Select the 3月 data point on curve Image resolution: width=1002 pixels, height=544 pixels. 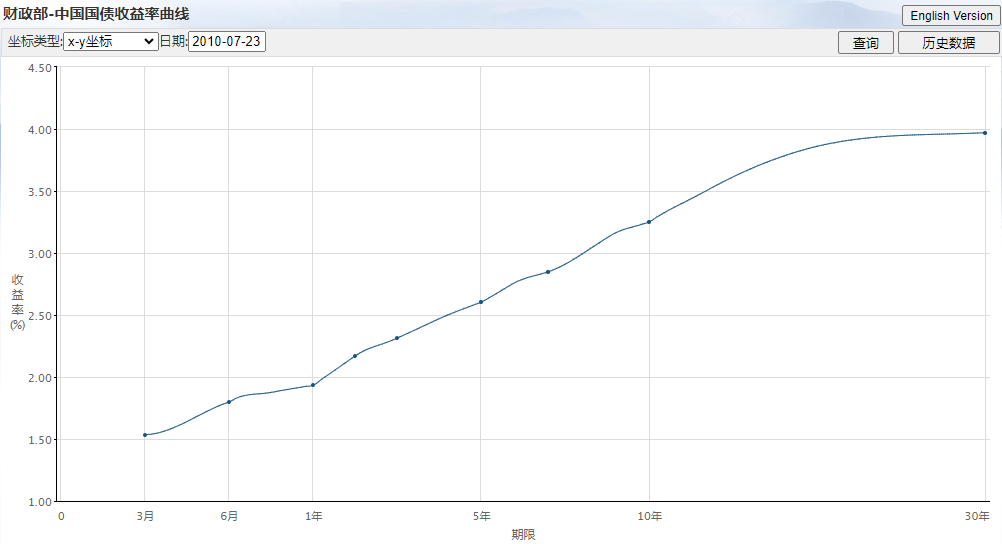coord(145,435)
